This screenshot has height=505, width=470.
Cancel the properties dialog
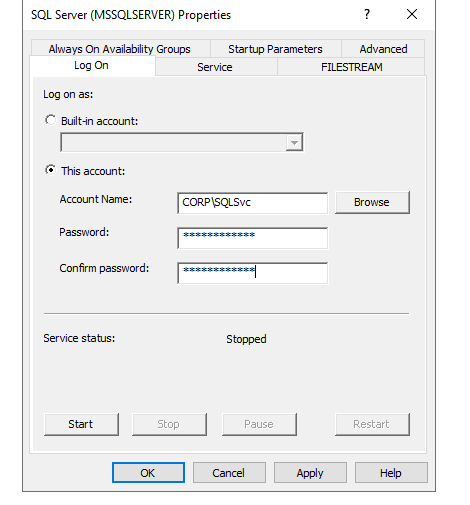pos(229,473)
